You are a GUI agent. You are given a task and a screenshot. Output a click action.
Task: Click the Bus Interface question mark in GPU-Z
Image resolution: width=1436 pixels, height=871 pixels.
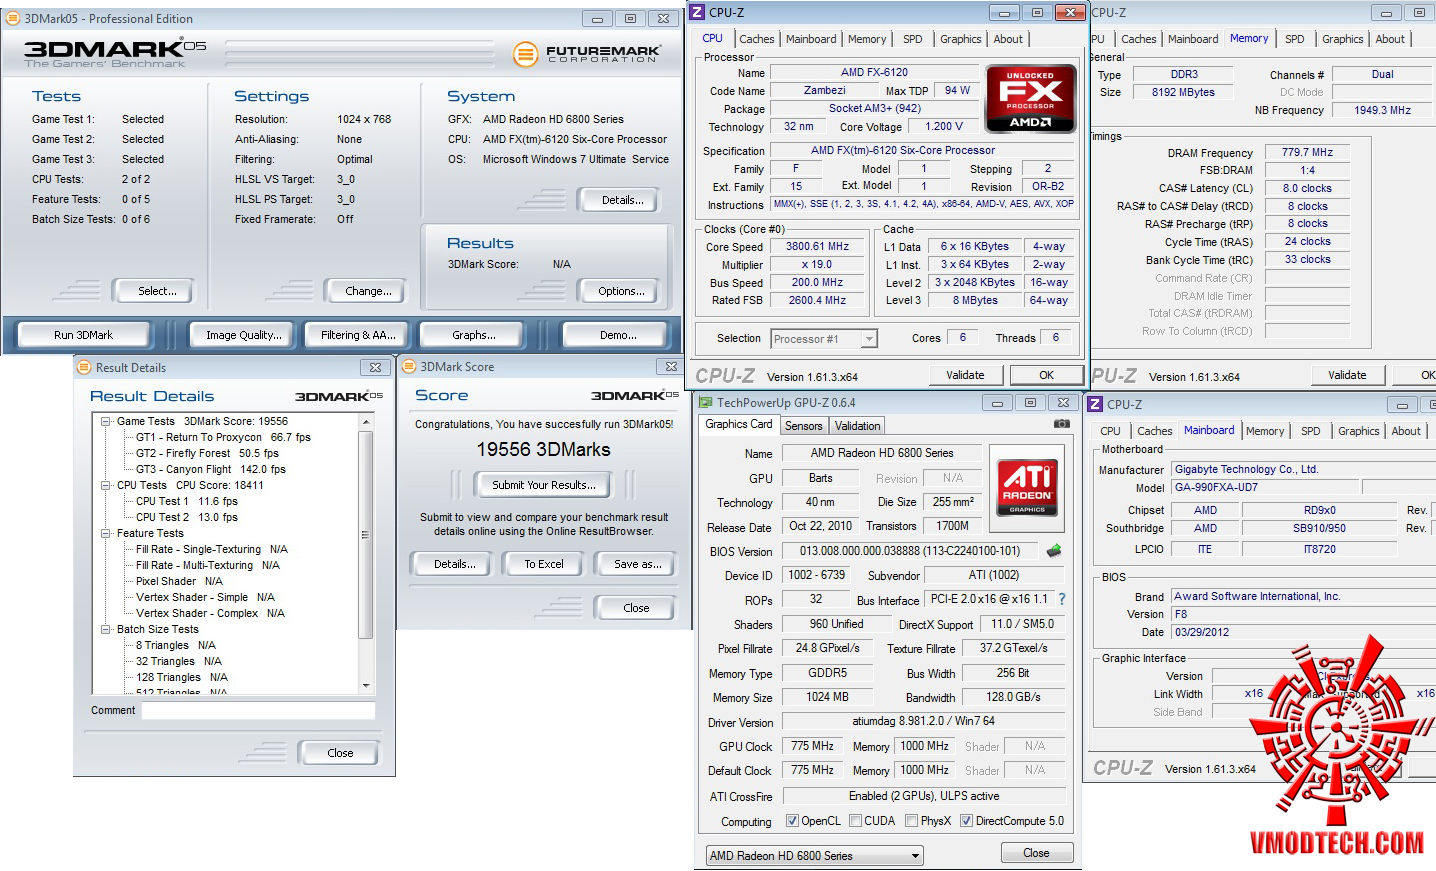(x=1062, y=599)
